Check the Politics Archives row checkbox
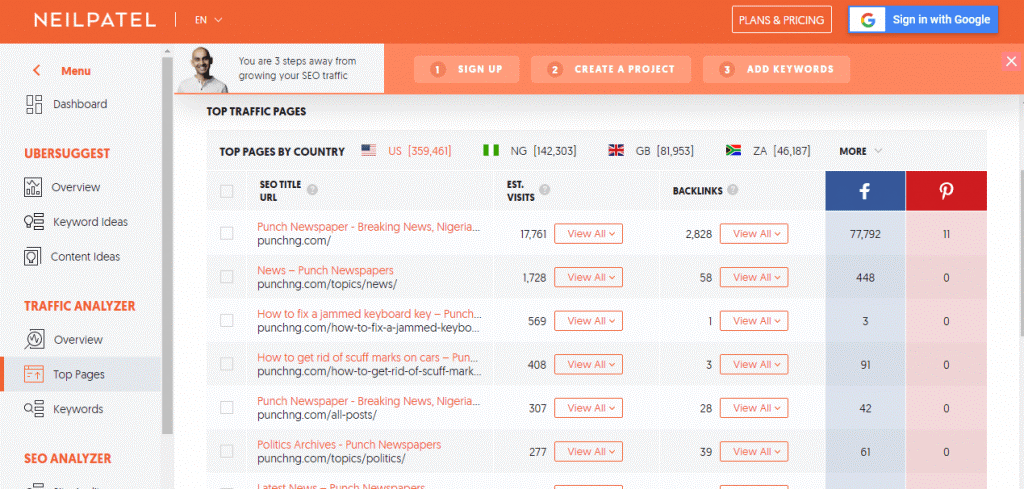This screenshot has width=1024, height=489. coord(227,451)
